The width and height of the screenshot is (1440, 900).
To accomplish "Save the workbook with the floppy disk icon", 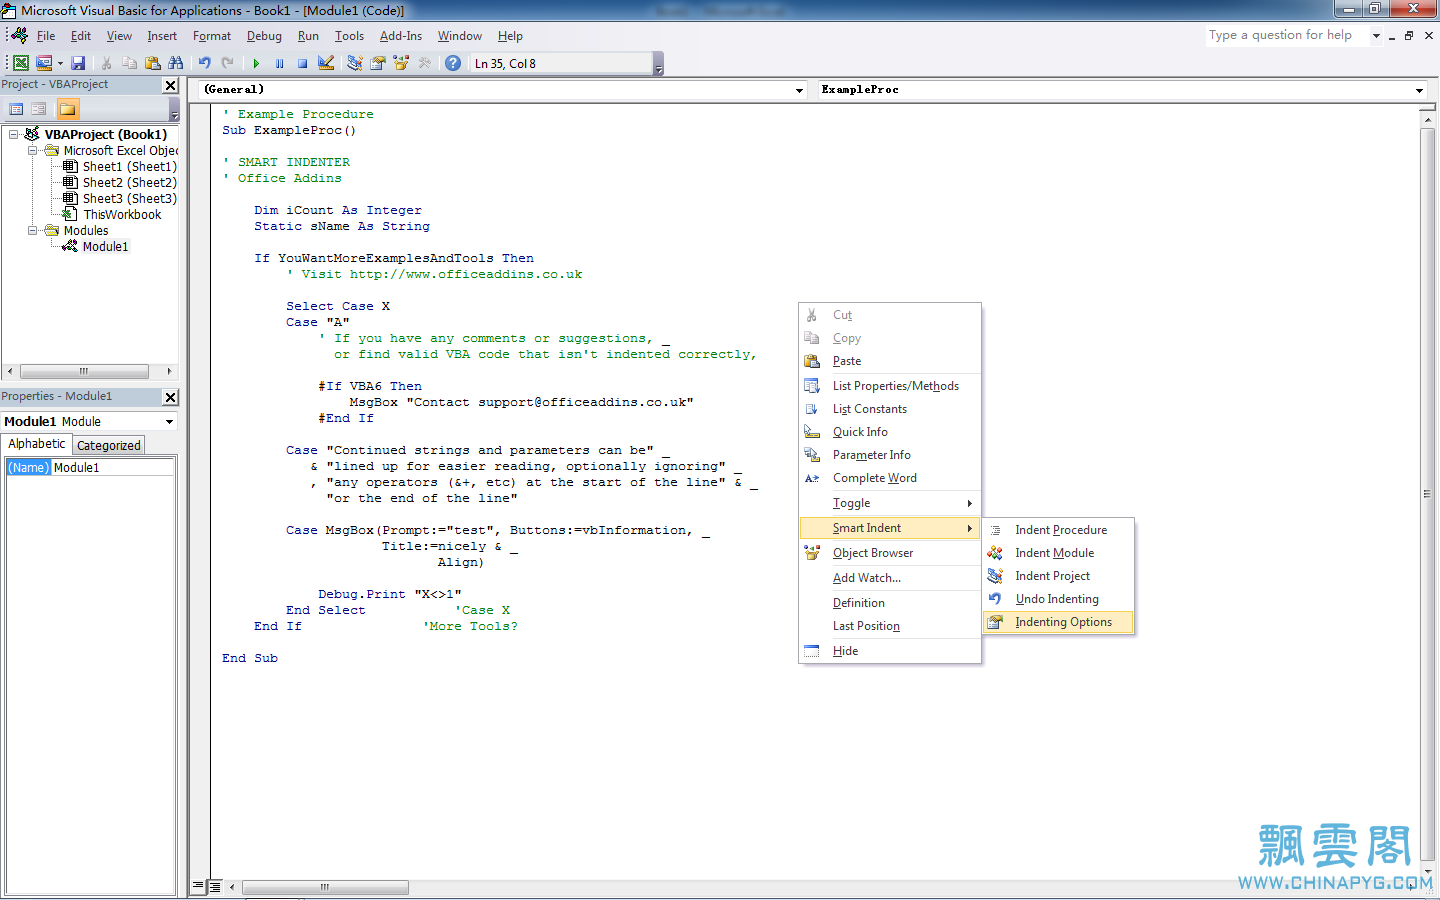I will coord(78,63).
